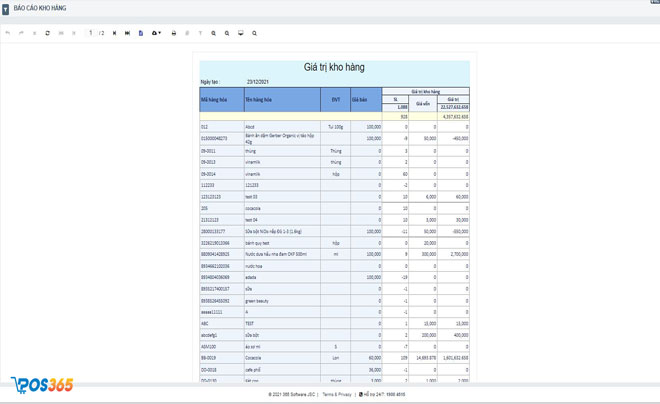Click the Giá bán column header
Screen dimensions: 660x404
pyautogui.click(x=366, y=100)
